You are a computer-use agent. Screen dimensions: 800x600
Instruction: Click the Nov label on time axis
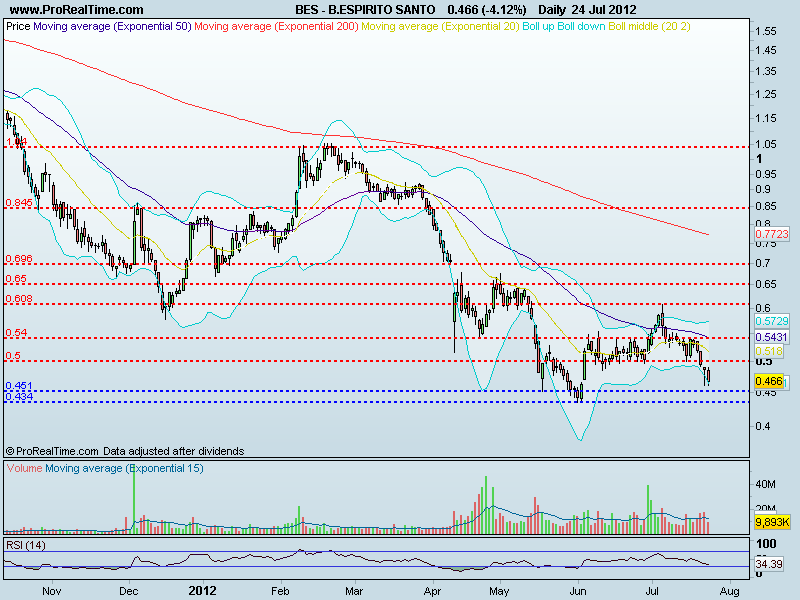[x=52, y=591]
